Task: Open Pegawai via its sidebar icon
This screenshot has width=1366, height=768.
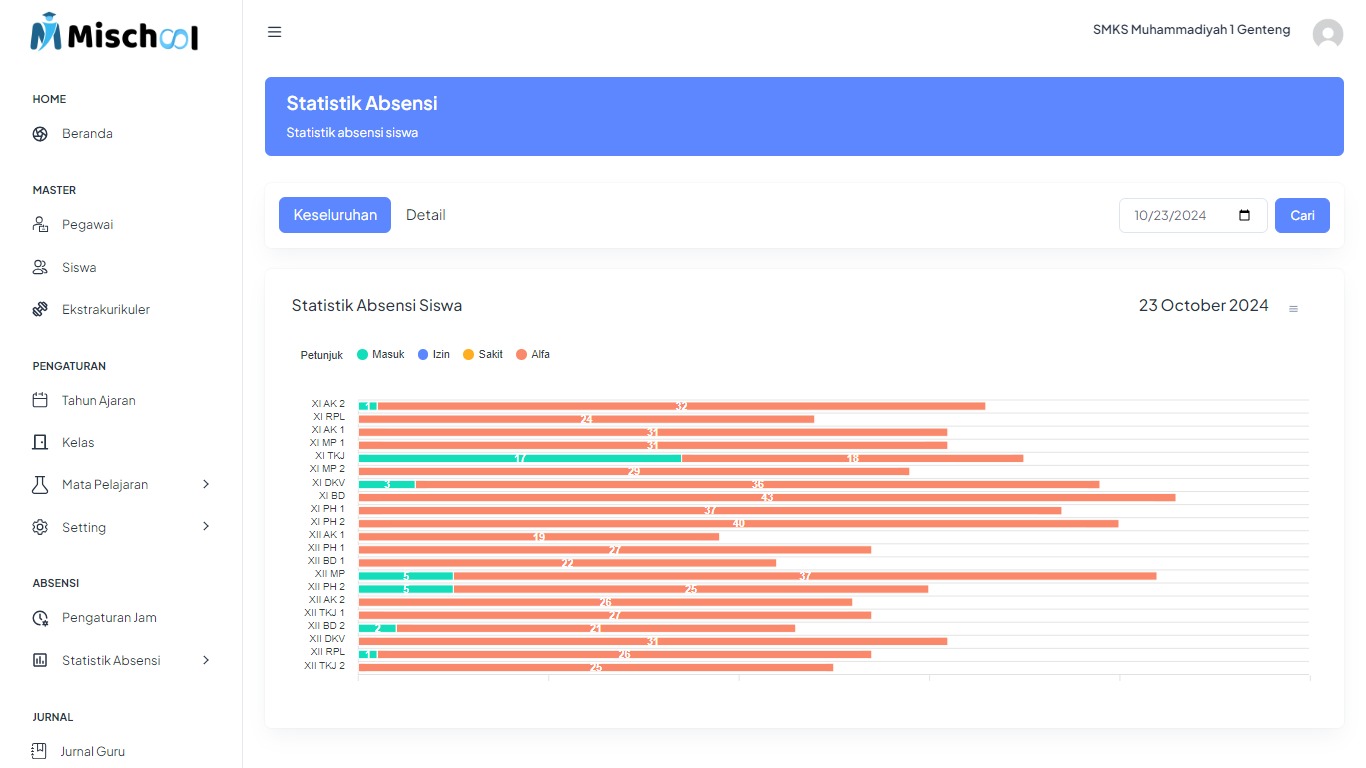Action: tap(40, 225)
